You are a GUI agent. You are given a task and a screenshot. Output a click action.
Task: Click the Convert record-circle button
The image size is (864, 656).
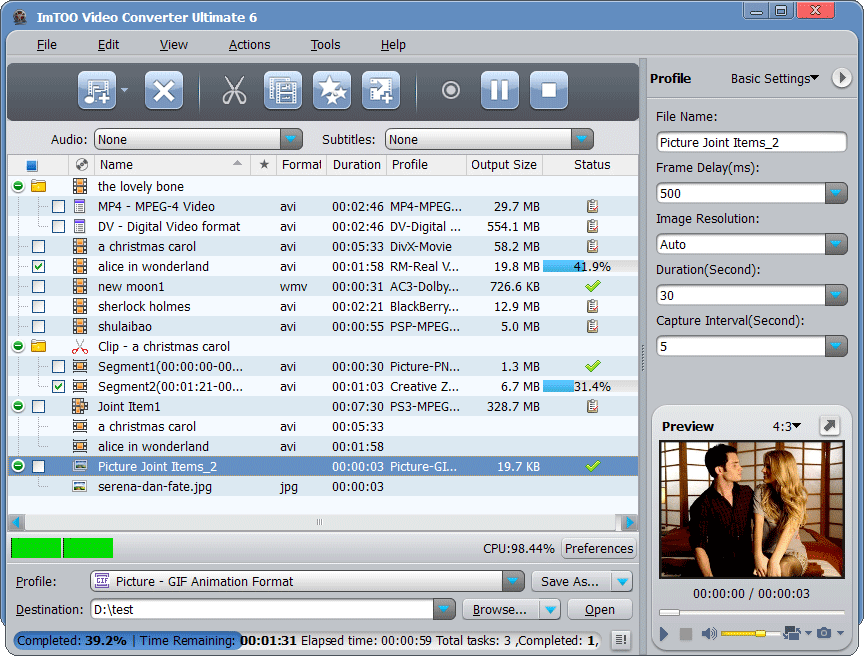click(x=451, y=90)
